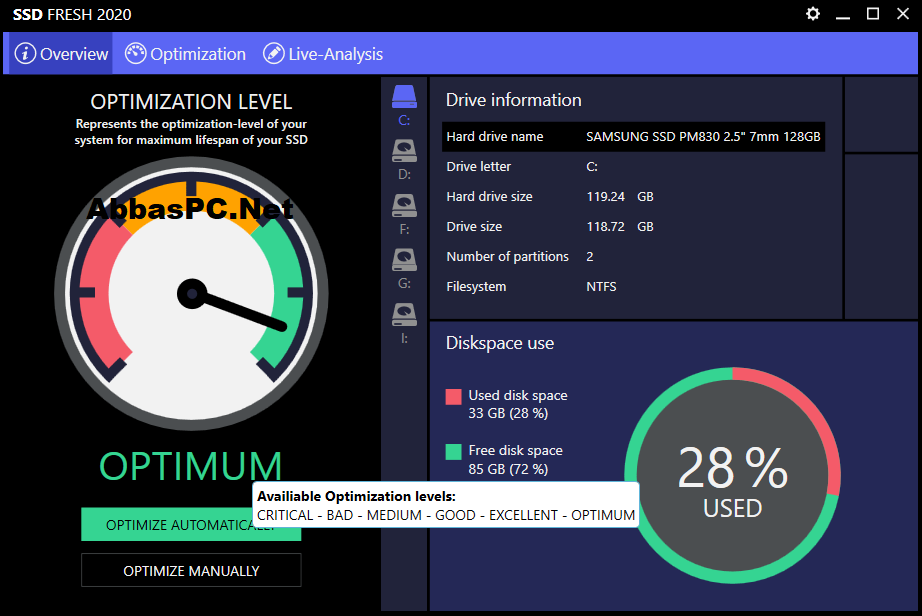The height and width of the screenshot is (616, 922).
Task: Click the Optimization gauge icon
Action: pos(135,53)
